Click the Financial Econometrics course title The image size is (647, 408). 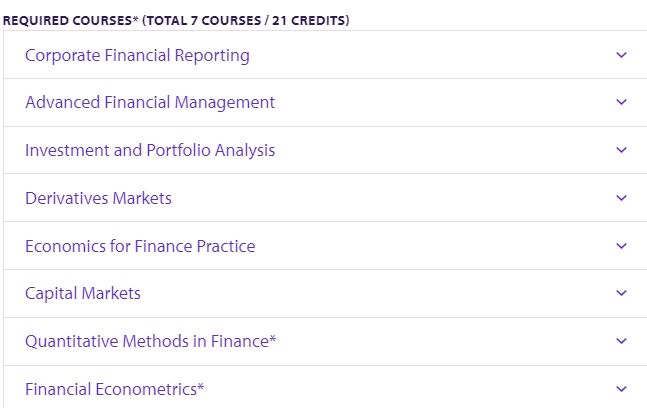click(x=110, y=389)
